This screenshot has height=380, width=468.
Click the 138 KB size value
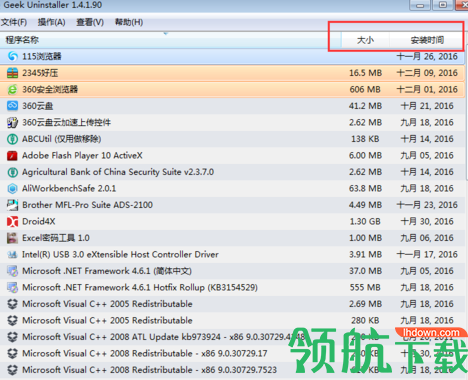[365, 139]
